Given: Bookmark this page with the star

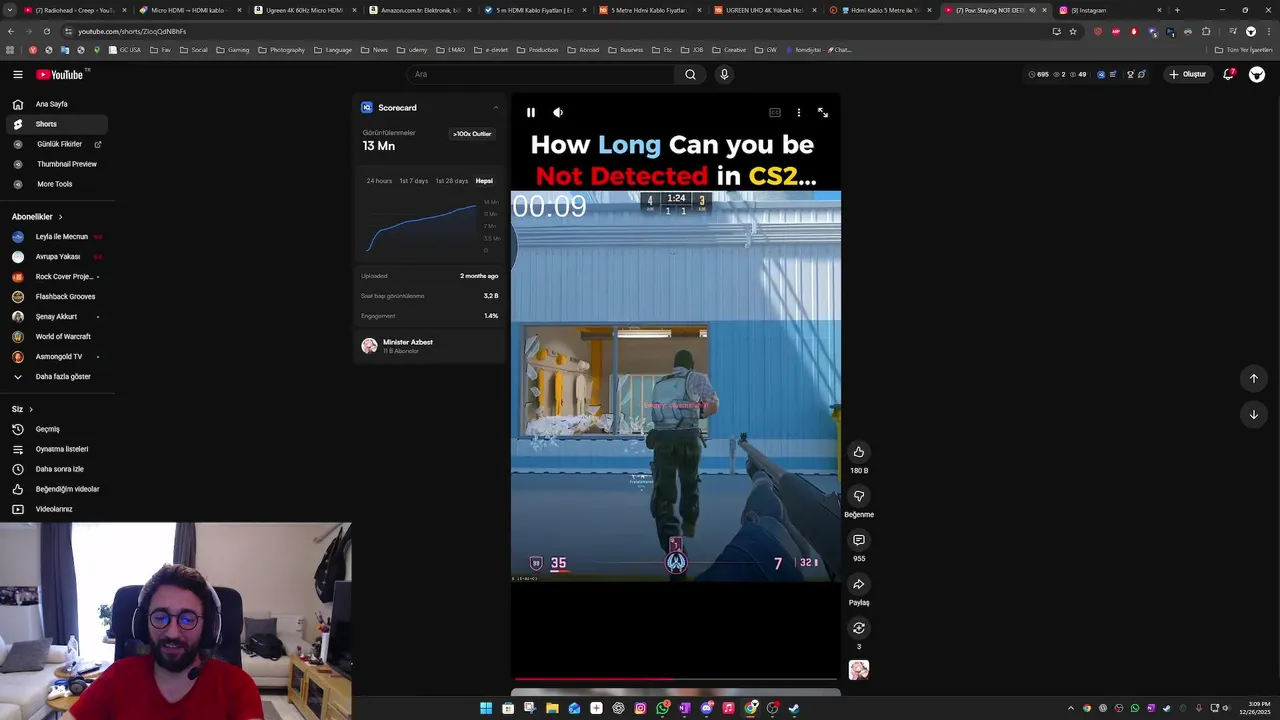Looking at the screenshot, I should tap(1073, 31).
